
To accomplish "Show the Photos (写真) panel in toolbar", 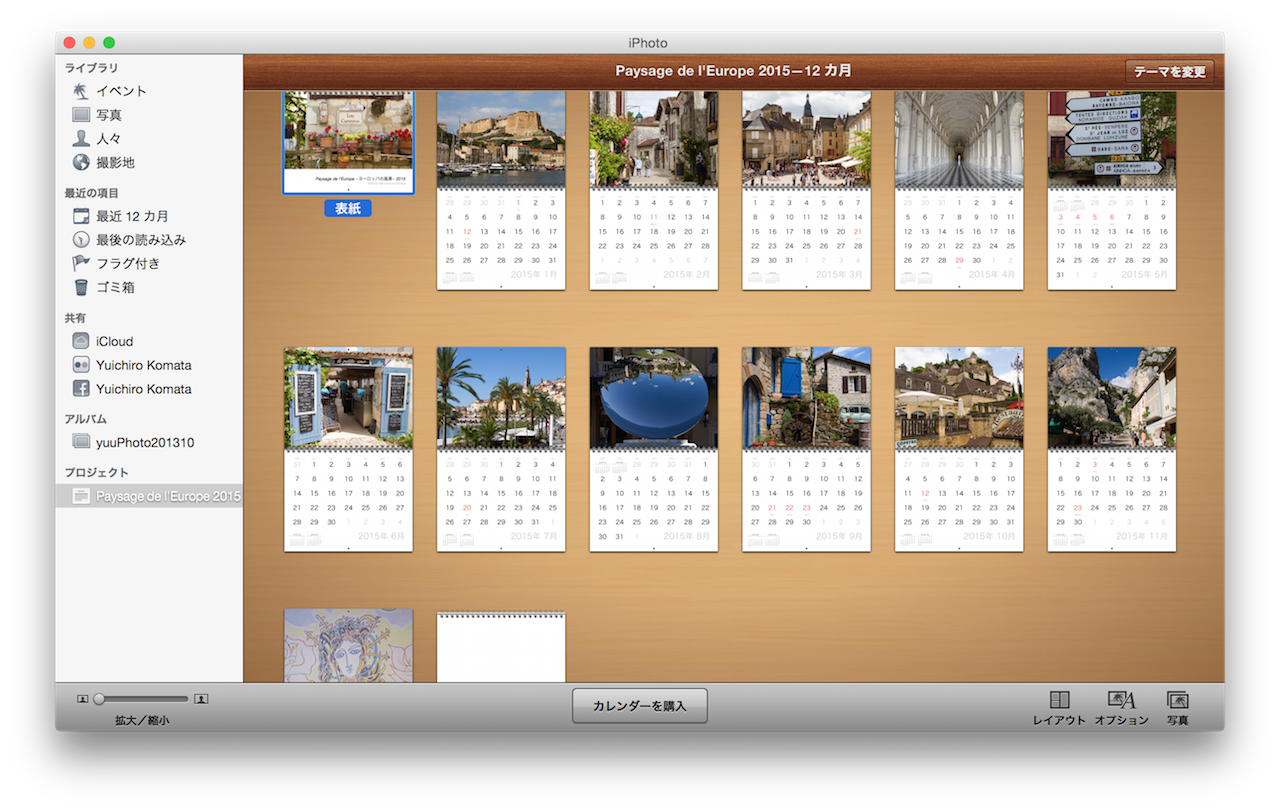I will click(x=1177, y=708).
